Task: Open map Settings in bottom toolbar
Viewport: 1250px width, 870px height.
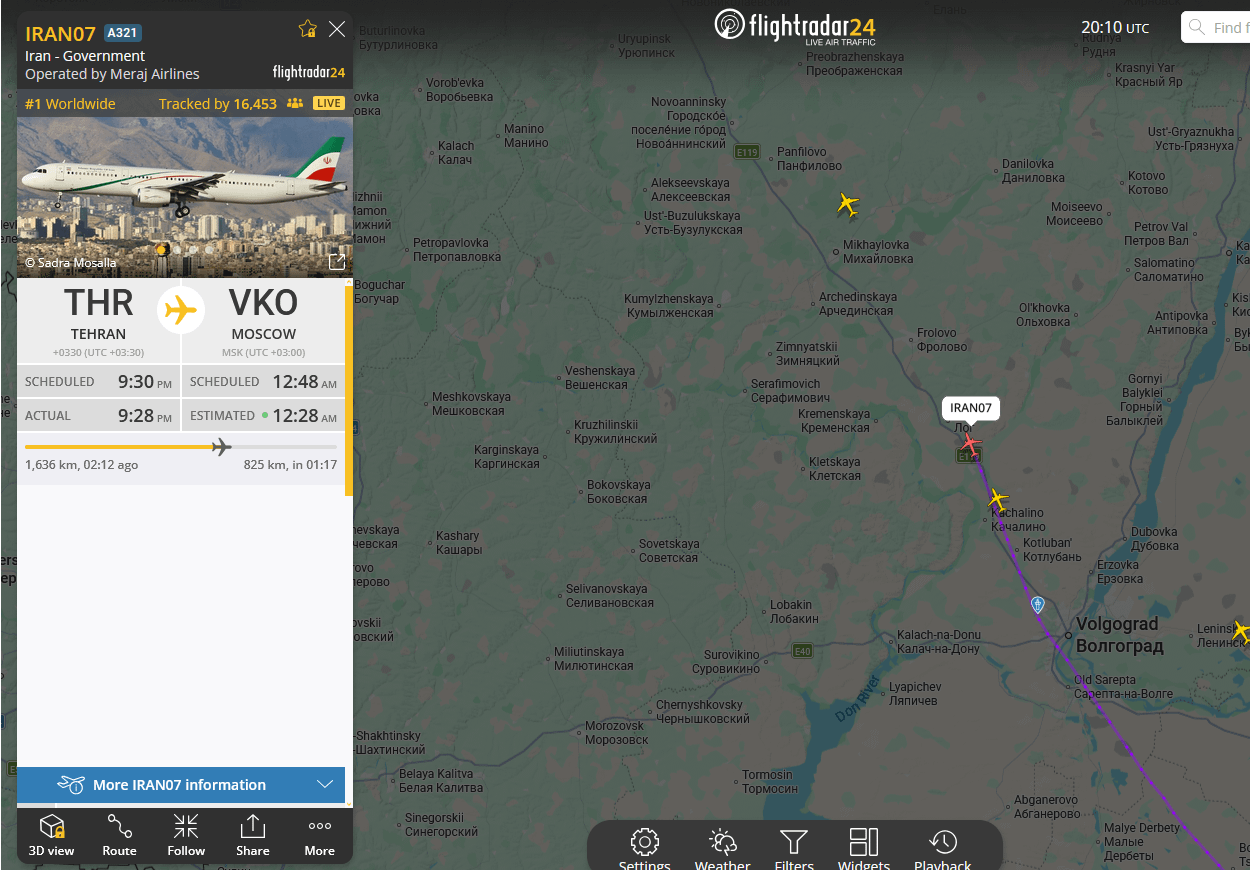Action: pyautogui.click(x=645, y=848)
